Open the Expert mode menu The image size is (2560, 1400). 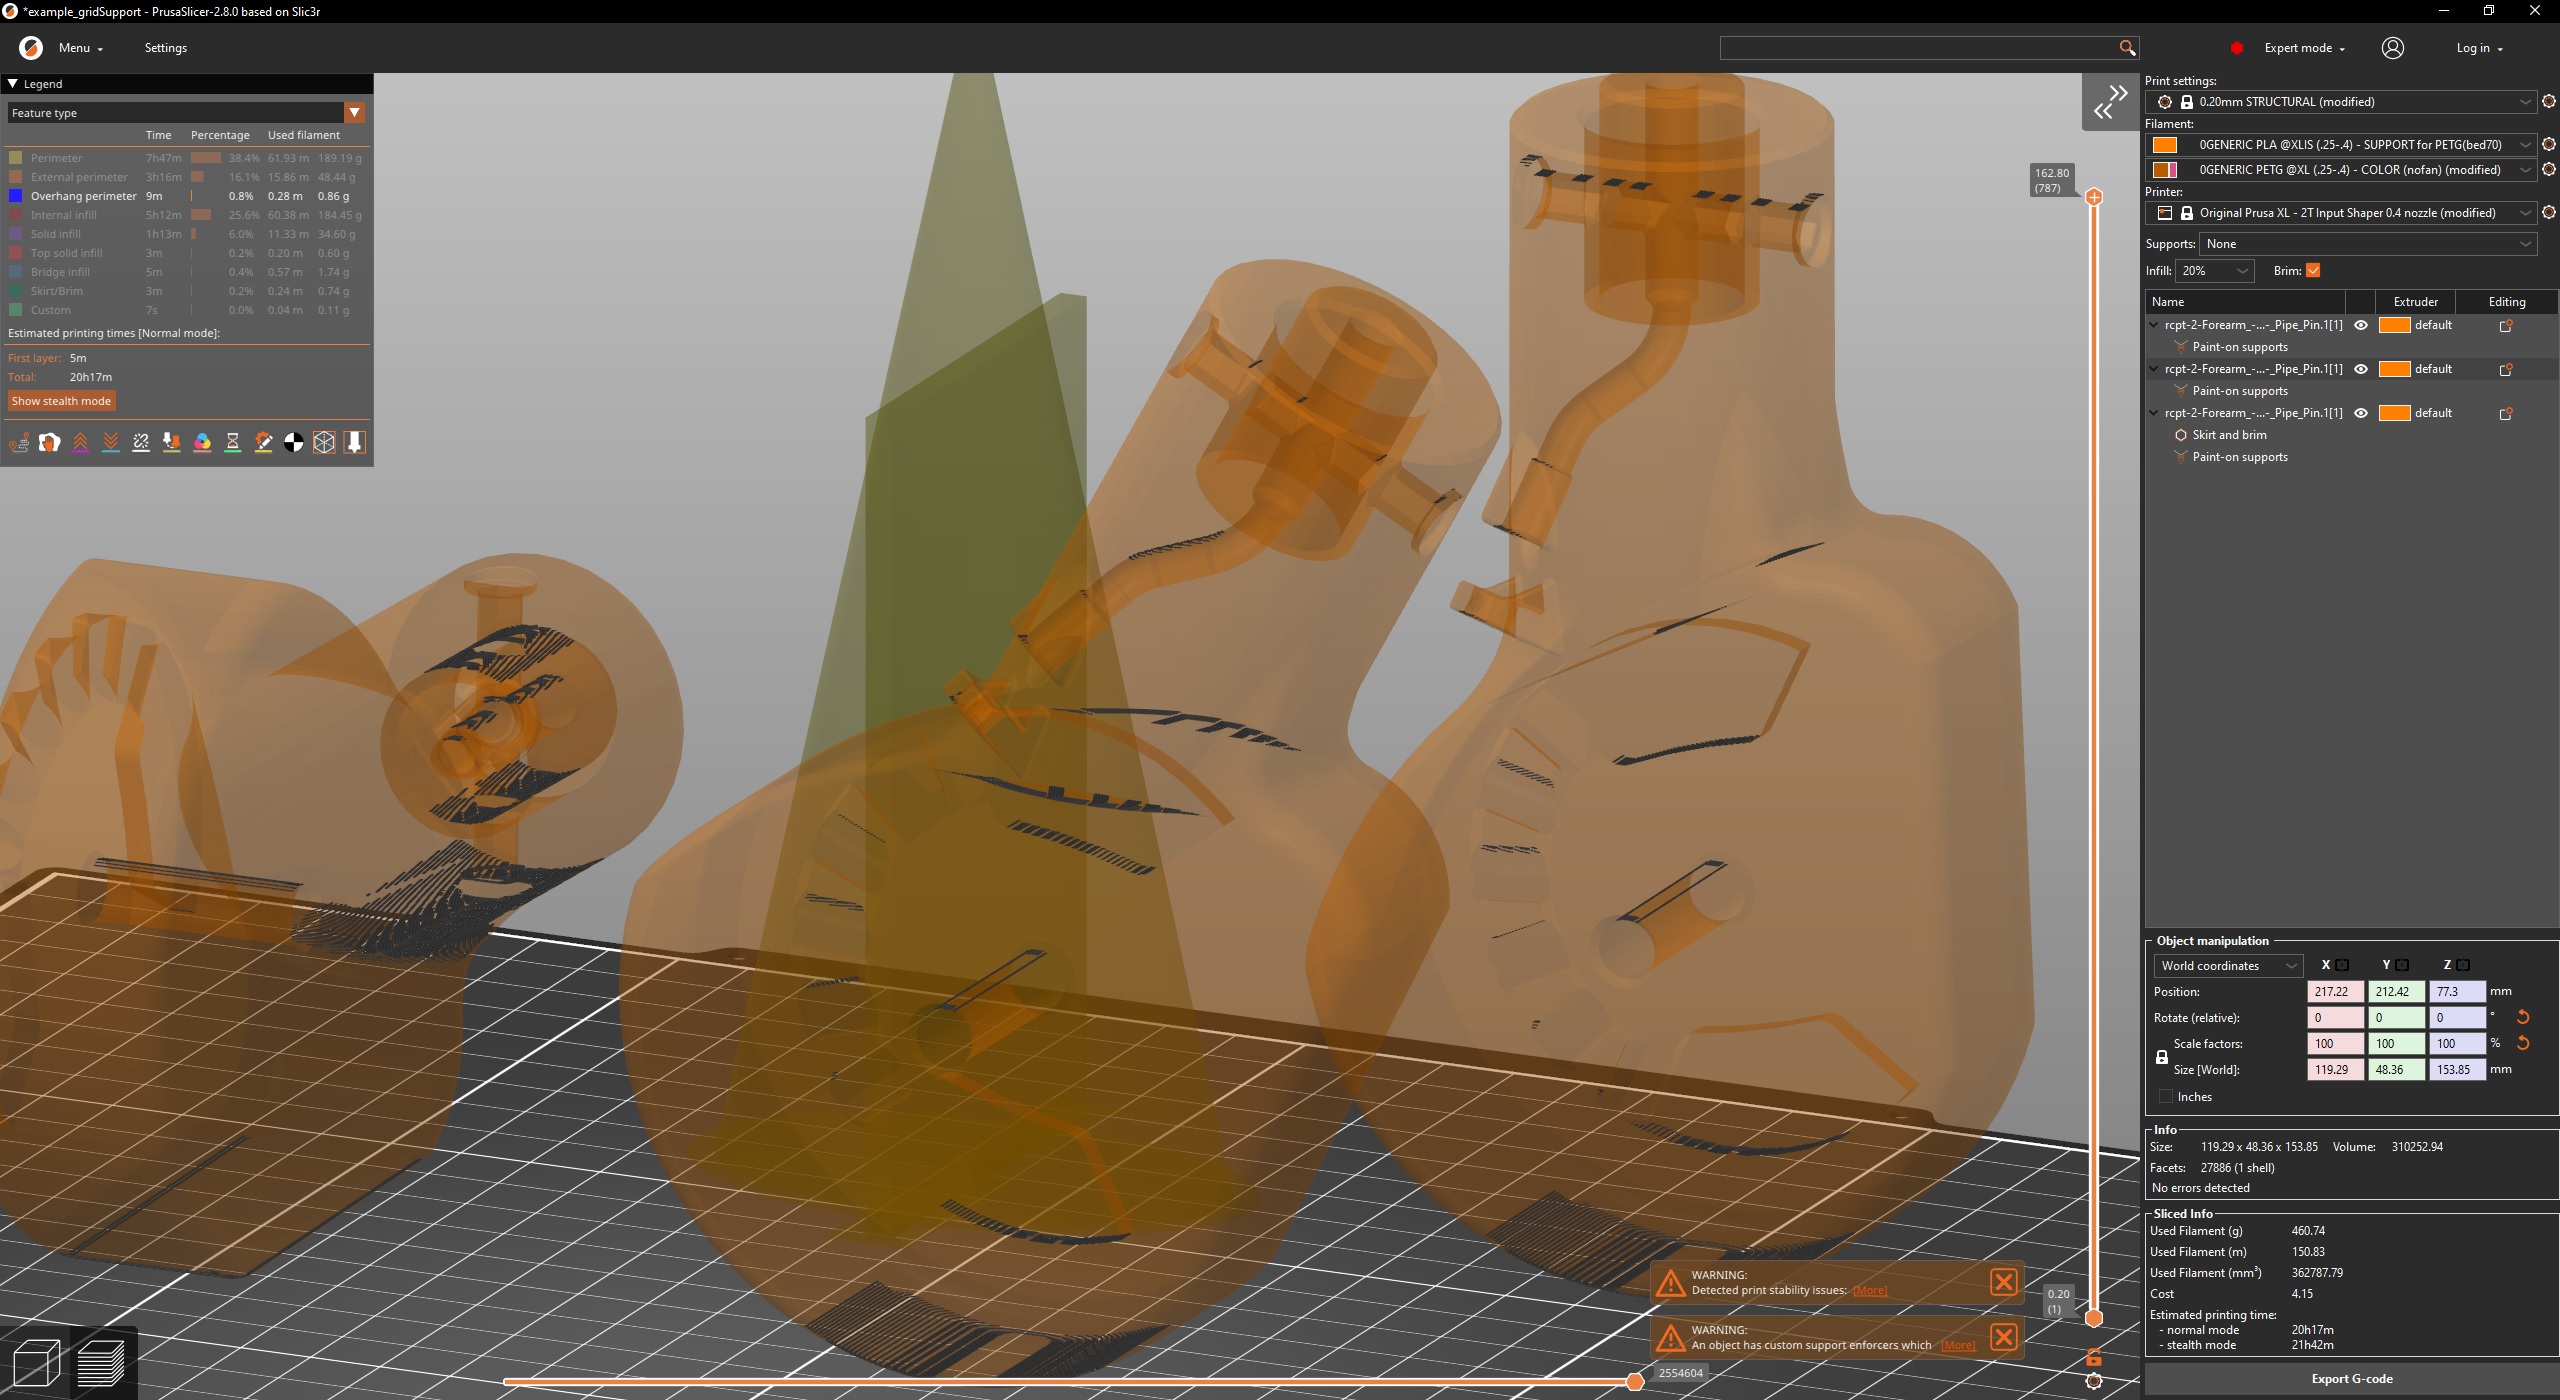point(2304,48)
